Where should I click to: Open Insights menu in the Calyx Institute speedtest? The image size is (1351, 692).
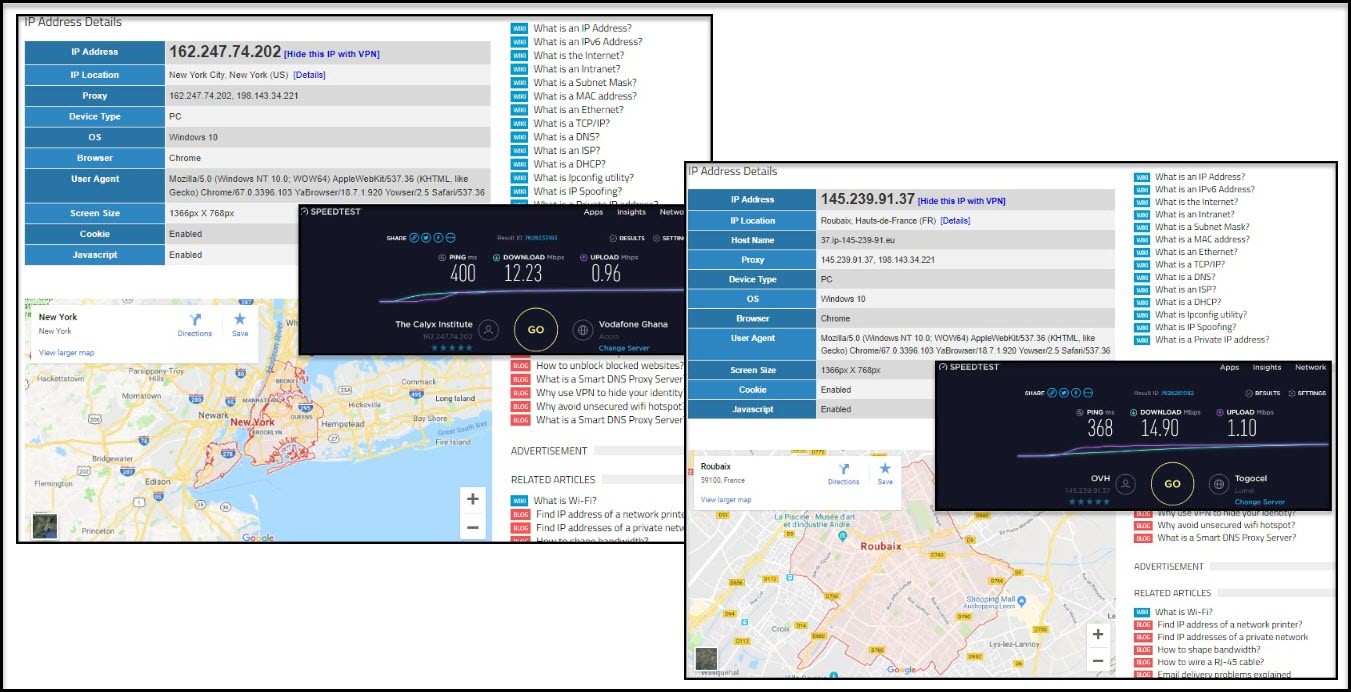pyautogui.click(x=631, y=212)
